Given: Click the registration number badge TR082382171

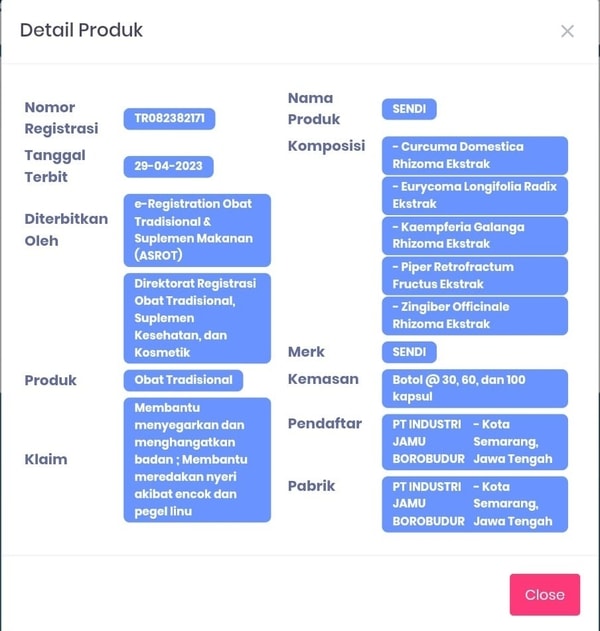Looking at the screenshot, I should point(169,119).
